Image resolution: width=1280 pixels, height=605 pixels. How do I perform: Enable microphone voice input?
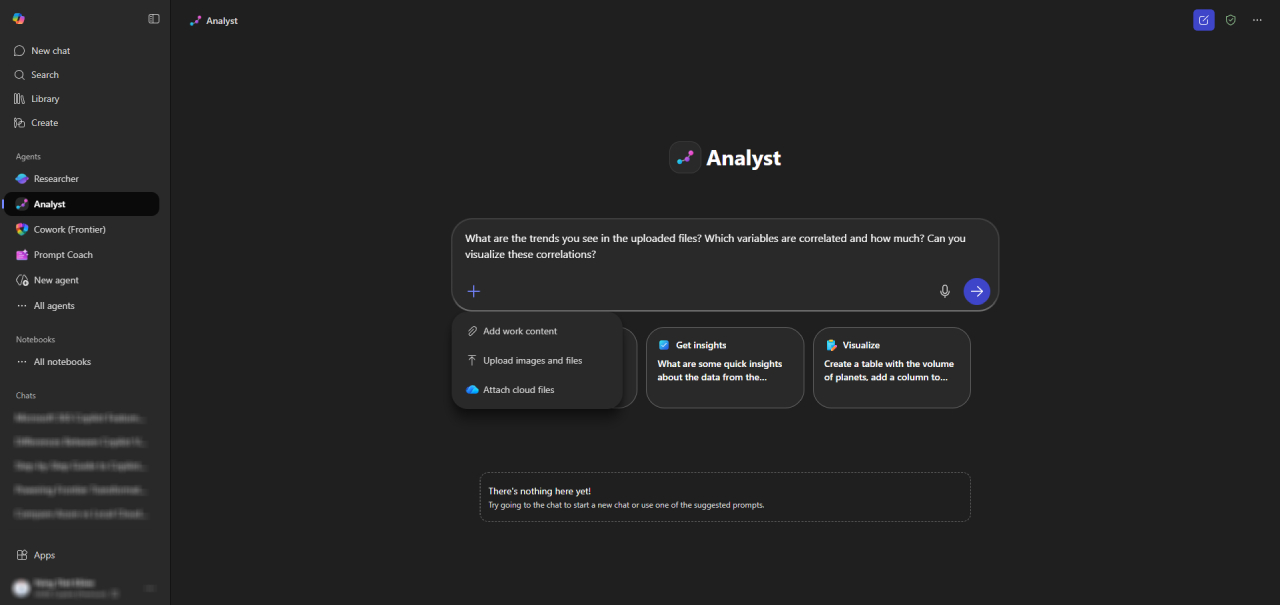click(944, 291)
